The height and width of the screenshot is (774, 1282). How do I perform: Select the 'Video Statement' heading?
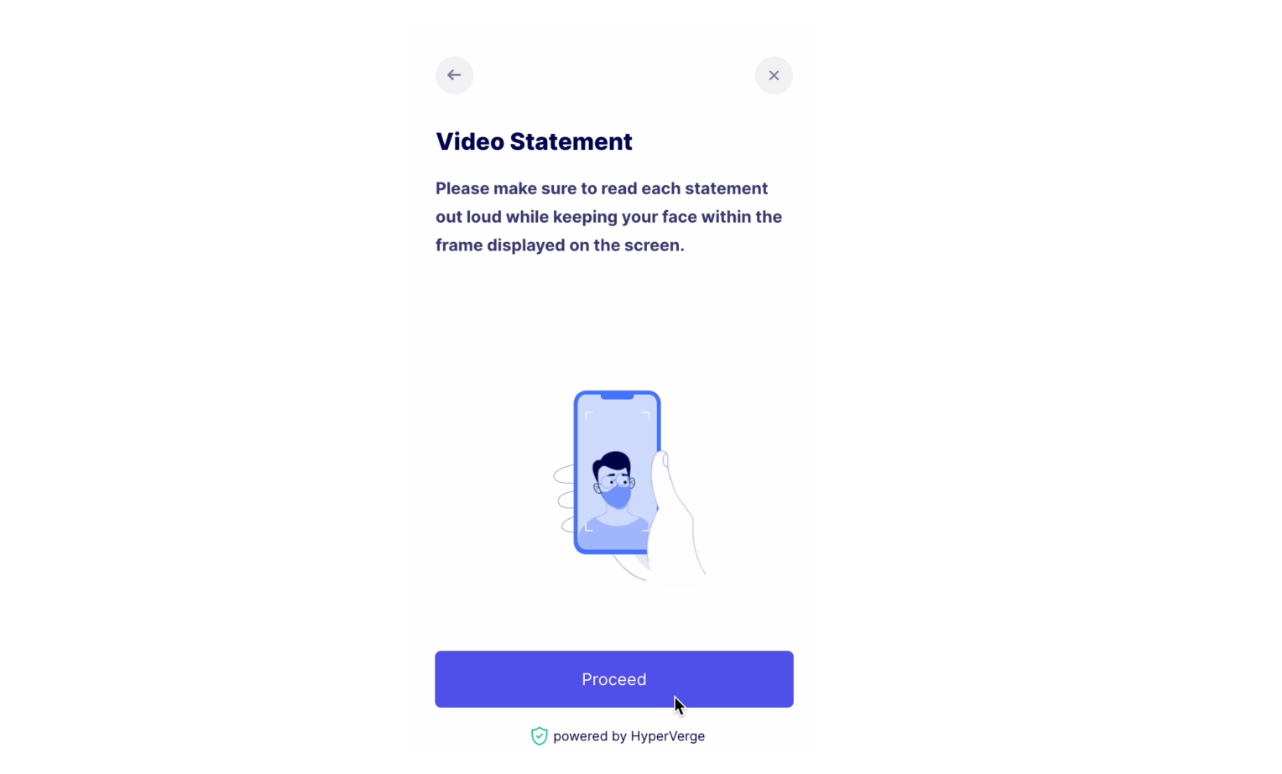534,142
